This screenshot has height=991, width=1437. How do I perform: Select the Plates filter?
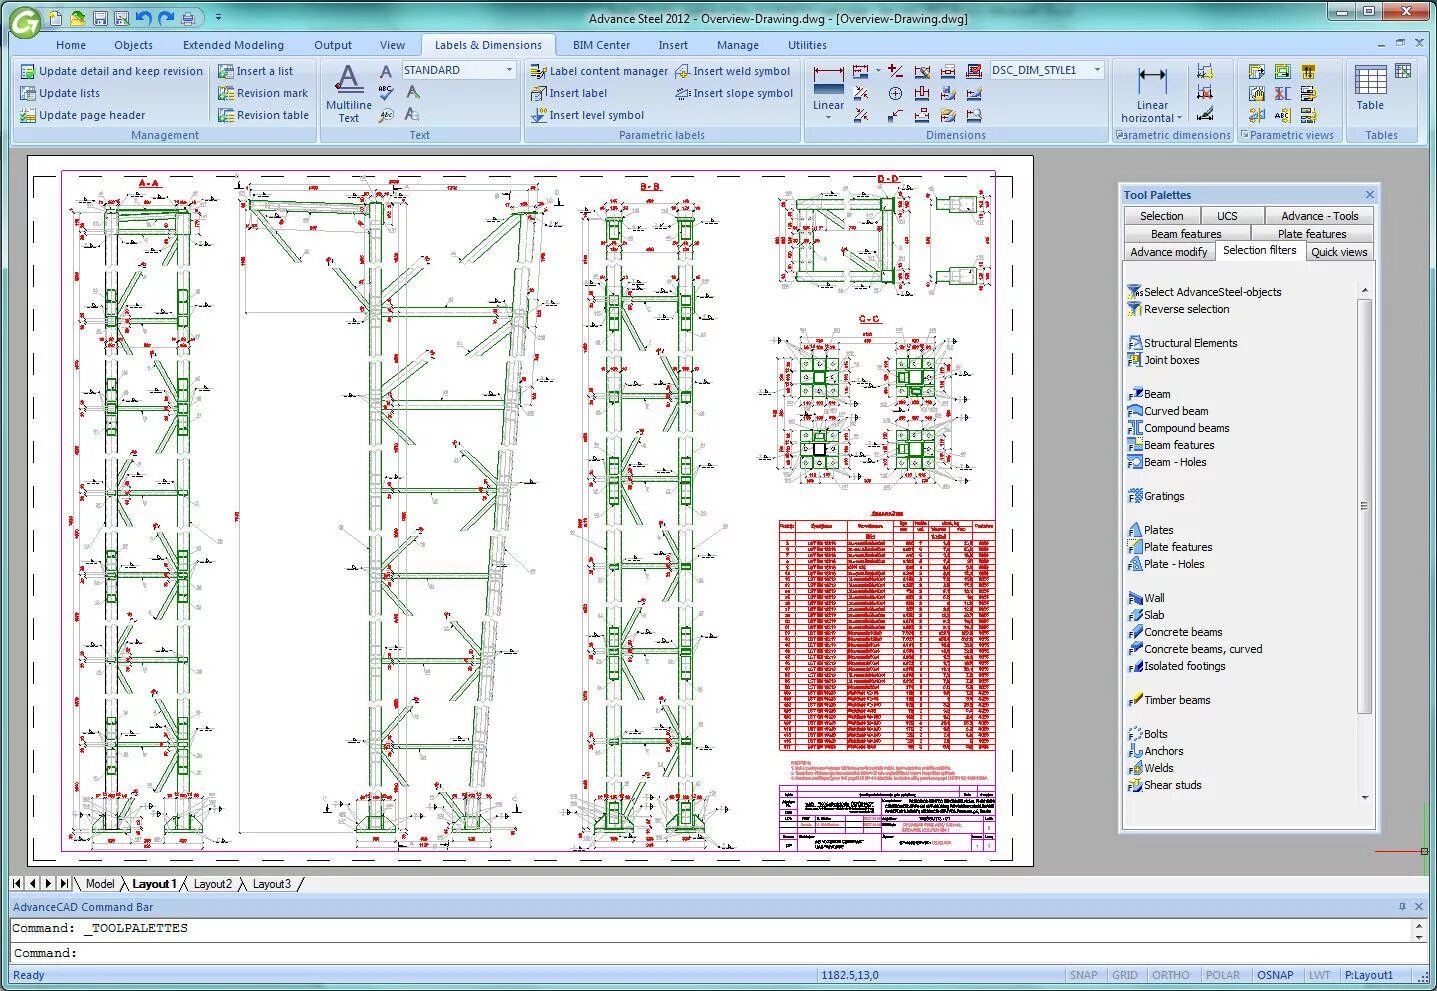tap(1151, 530)
